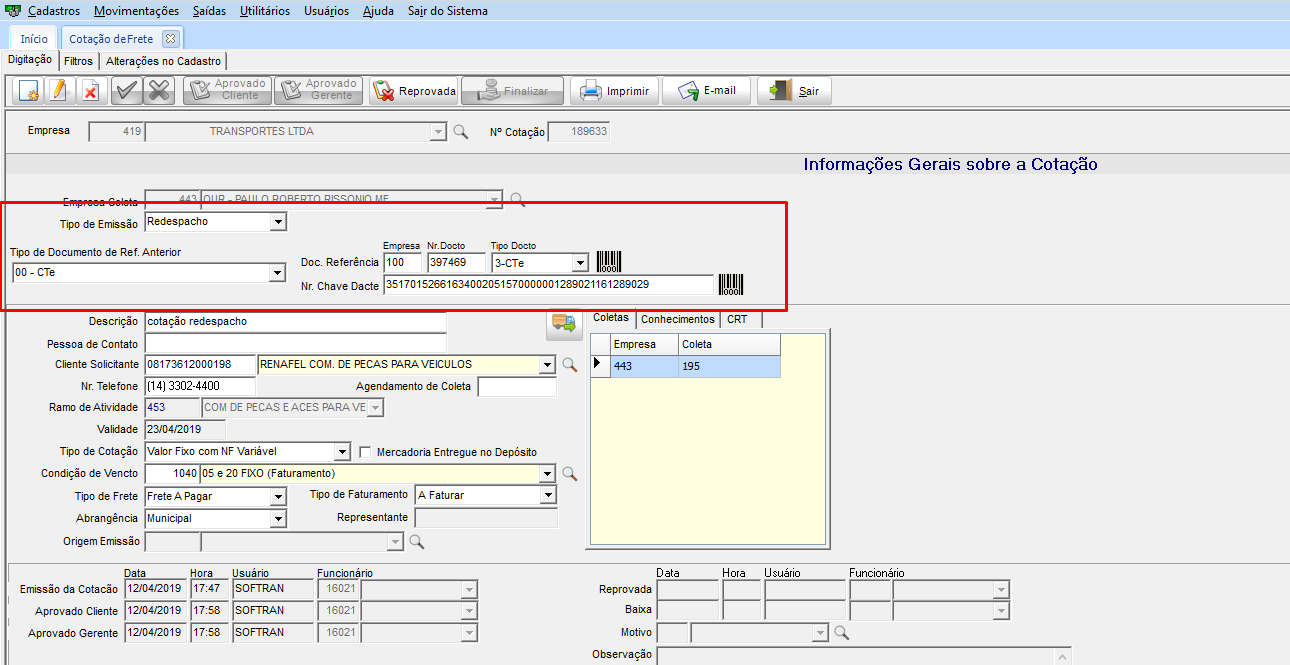Switch to the Filtros tab
The width and height of the screenshot is (1290, 665).
coord(78,61)
